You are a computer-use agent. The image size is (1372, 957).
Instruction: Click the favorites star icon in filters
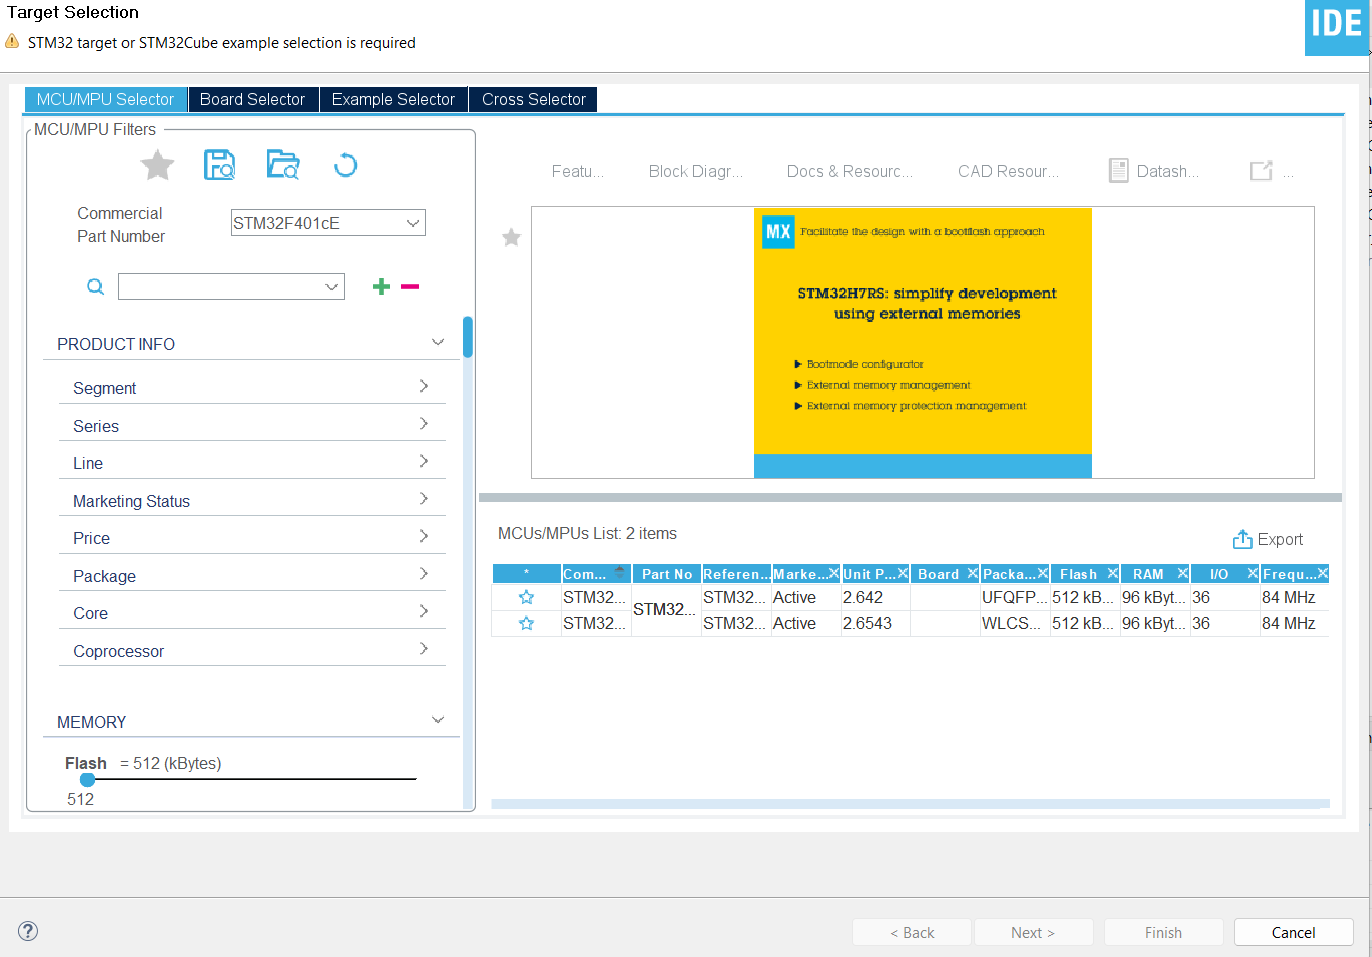click(x=157, y=165)
